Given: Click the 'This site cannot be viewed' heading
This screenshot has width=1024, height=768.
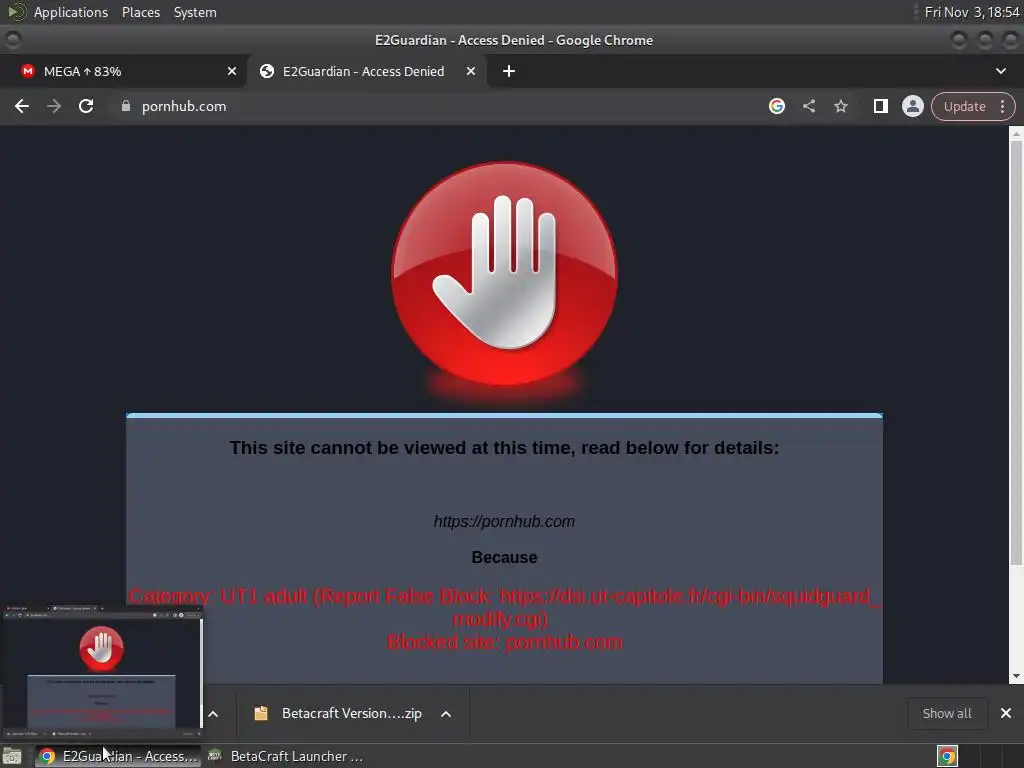Looking at the screenshot, I should (504, 448).
